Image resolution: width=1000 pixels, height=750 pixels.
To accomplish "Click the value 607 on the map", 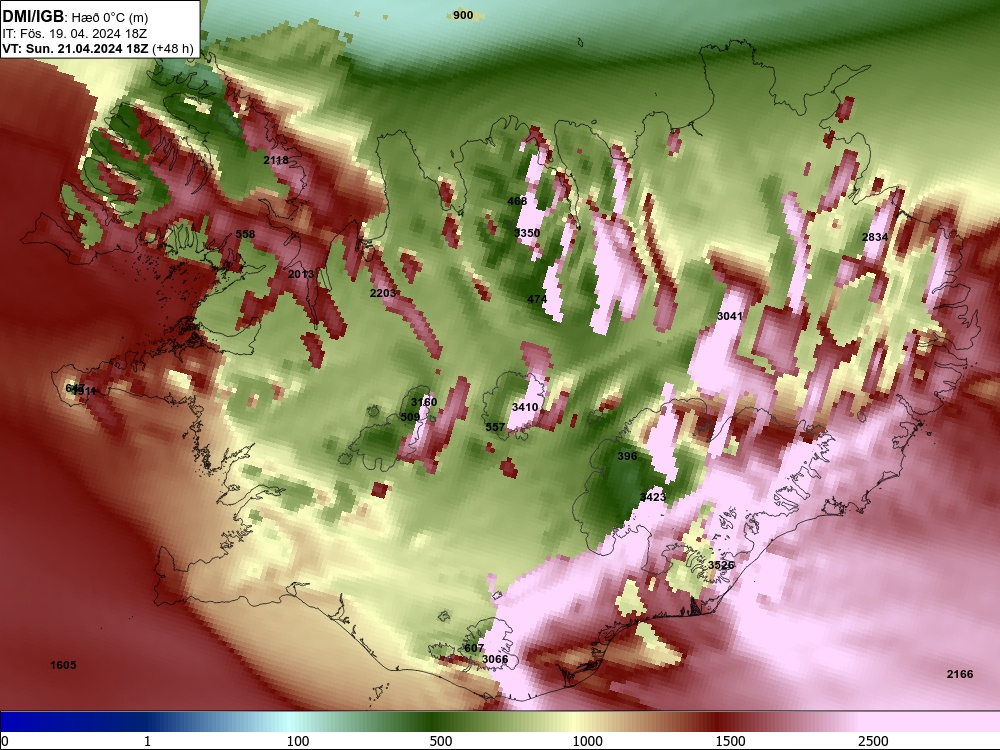I will [x=474, y=648].
